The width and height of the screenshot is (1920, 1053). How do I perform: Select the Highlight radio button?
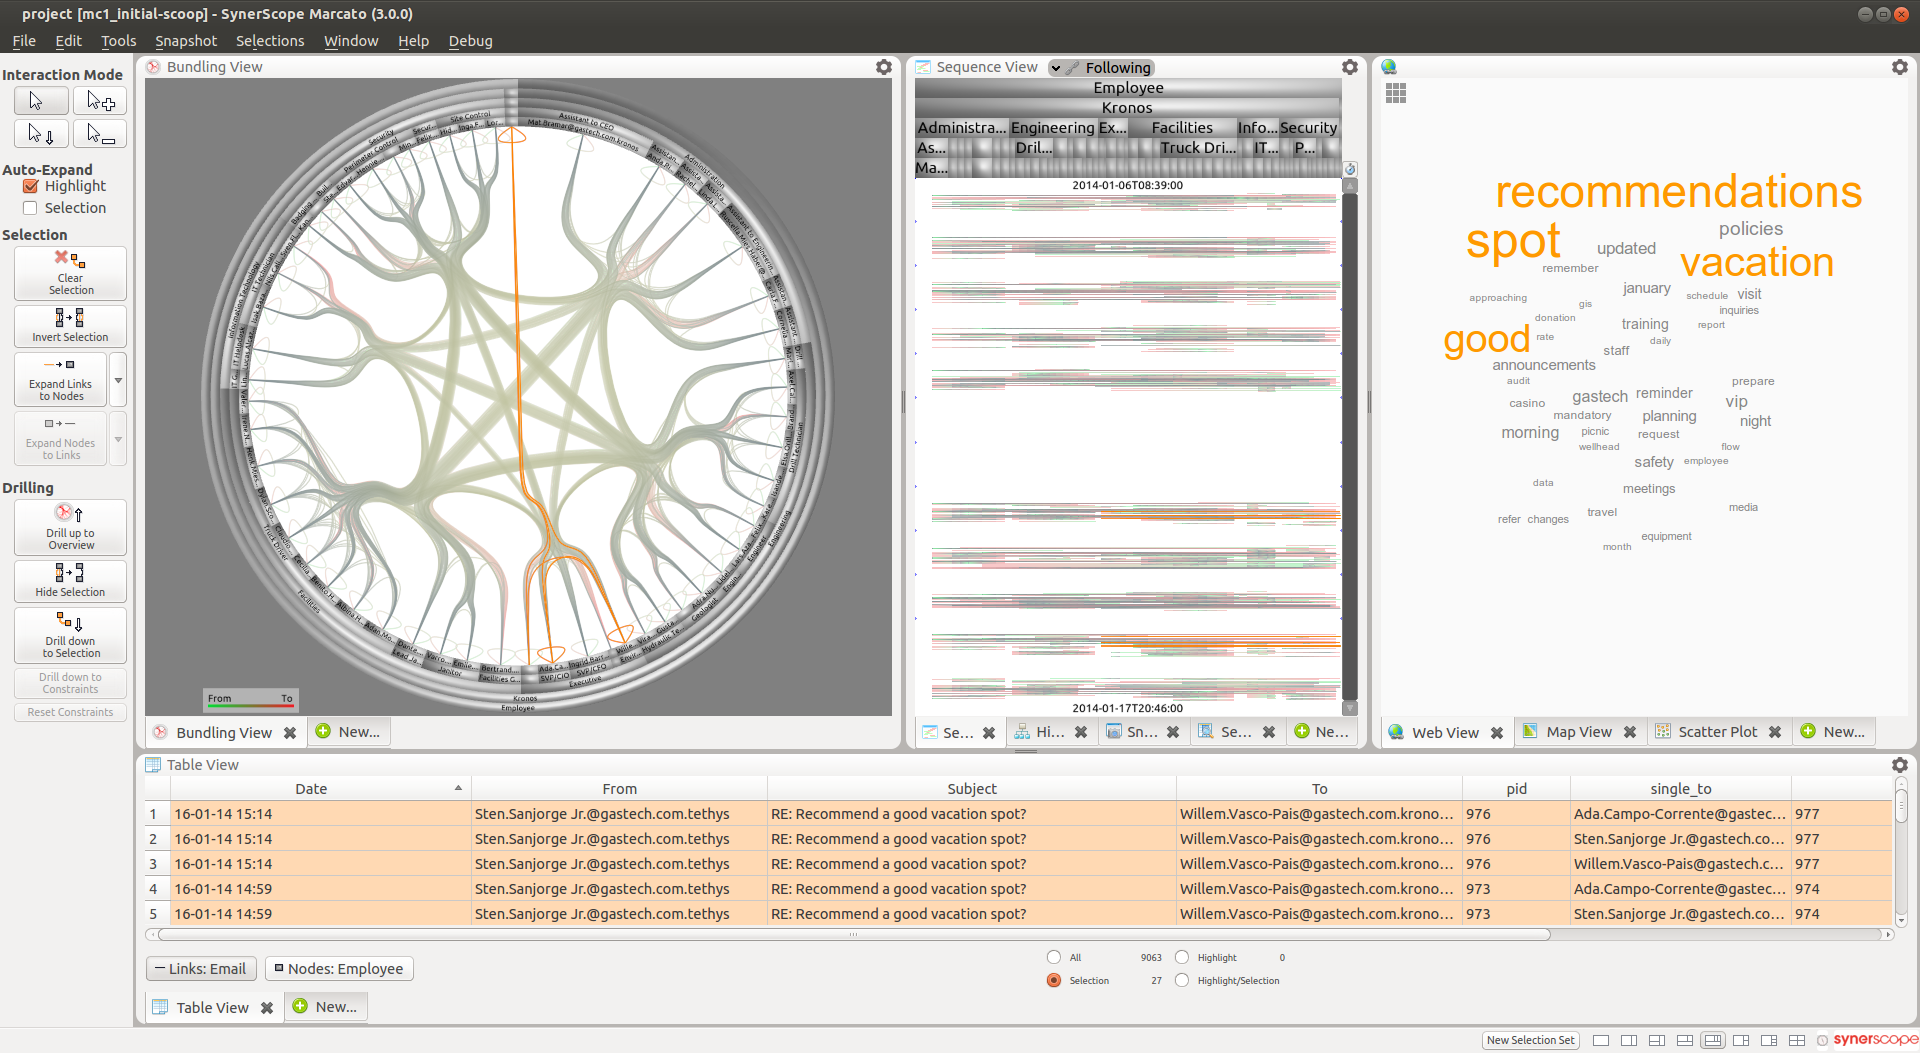1182,958
